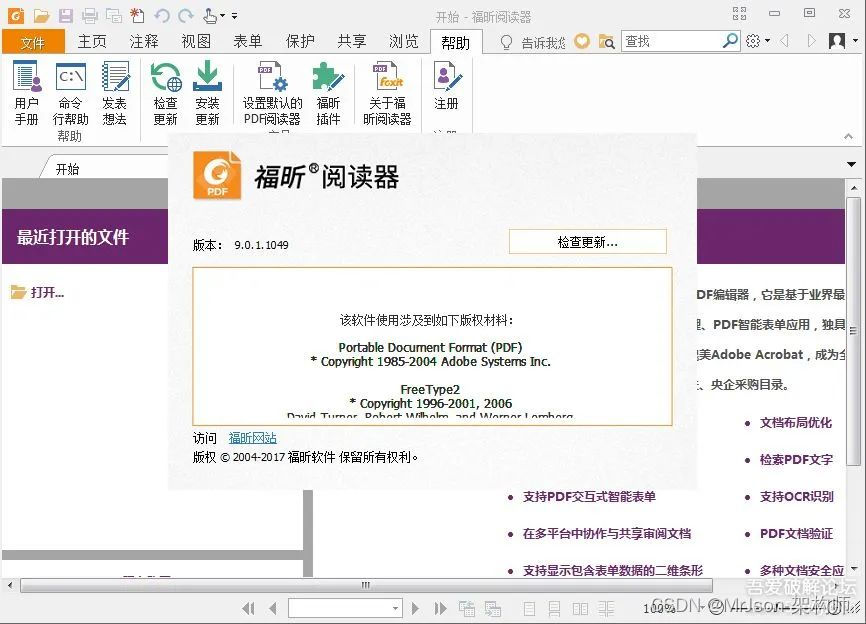Click 文档布局优化 feature link
Screen dimensions: 866x624
[x=795, y=423]
